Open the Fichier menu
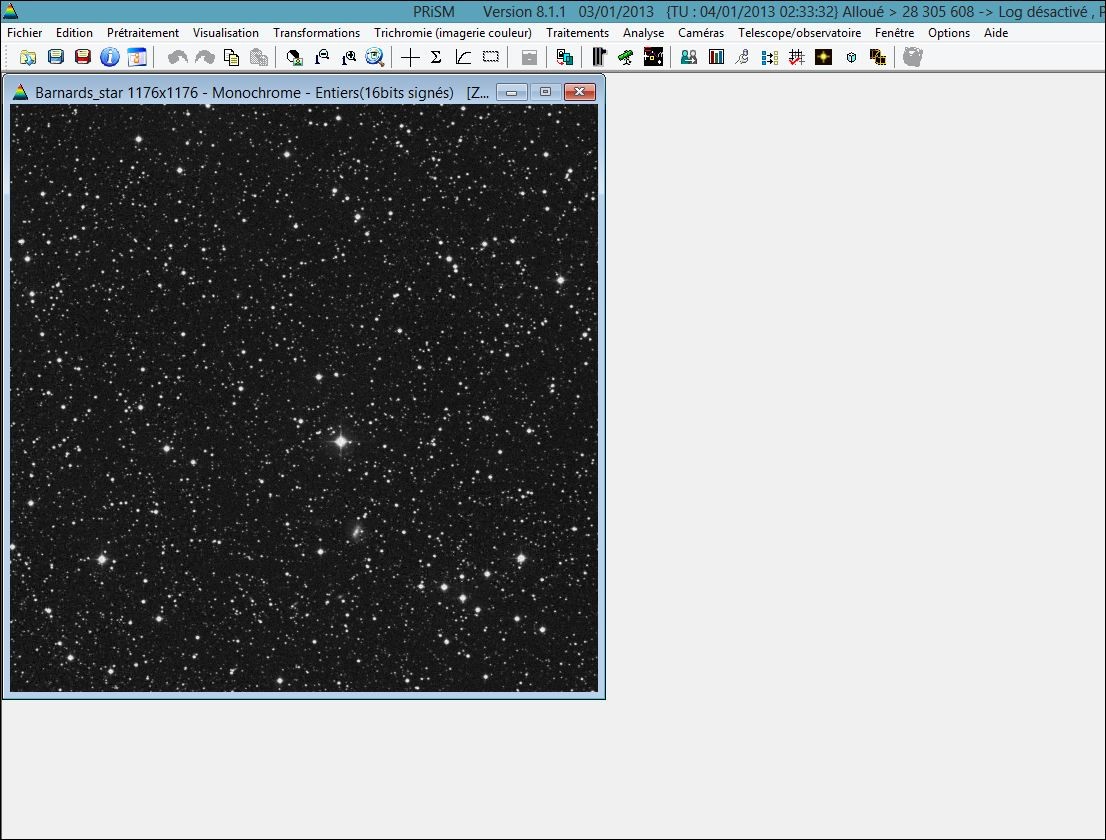 click(25, 33)
